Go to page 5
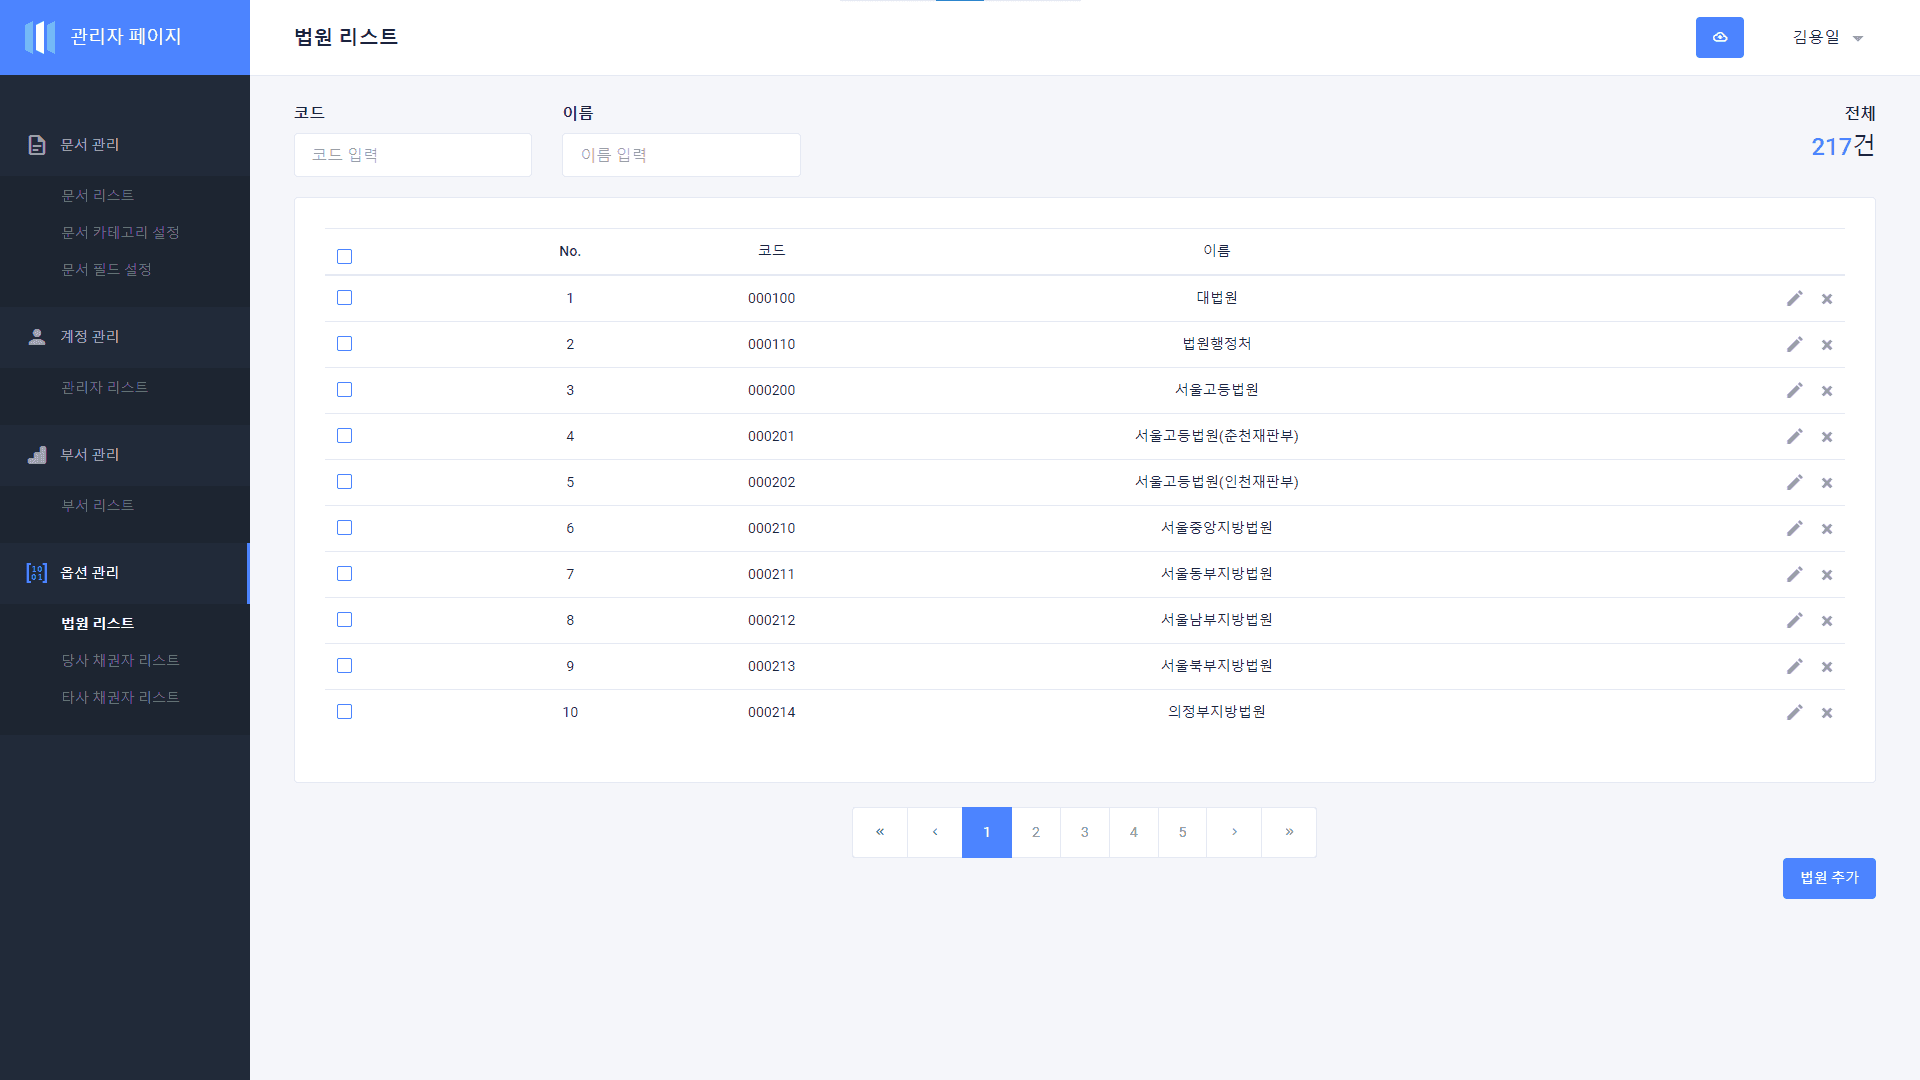This screenshot has height=1080, width=1920. (x=1183, y=832)
